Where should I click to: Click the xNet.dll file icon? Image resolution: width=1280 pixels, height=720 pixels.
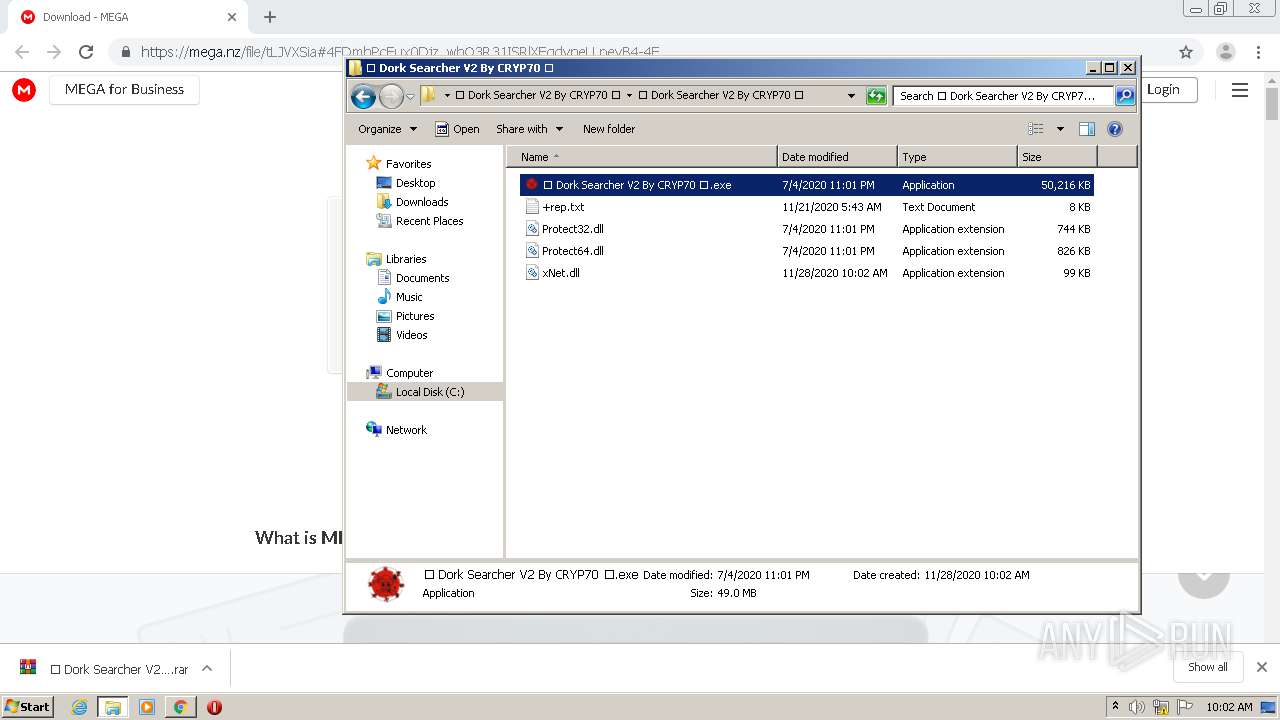pos(532,273)
